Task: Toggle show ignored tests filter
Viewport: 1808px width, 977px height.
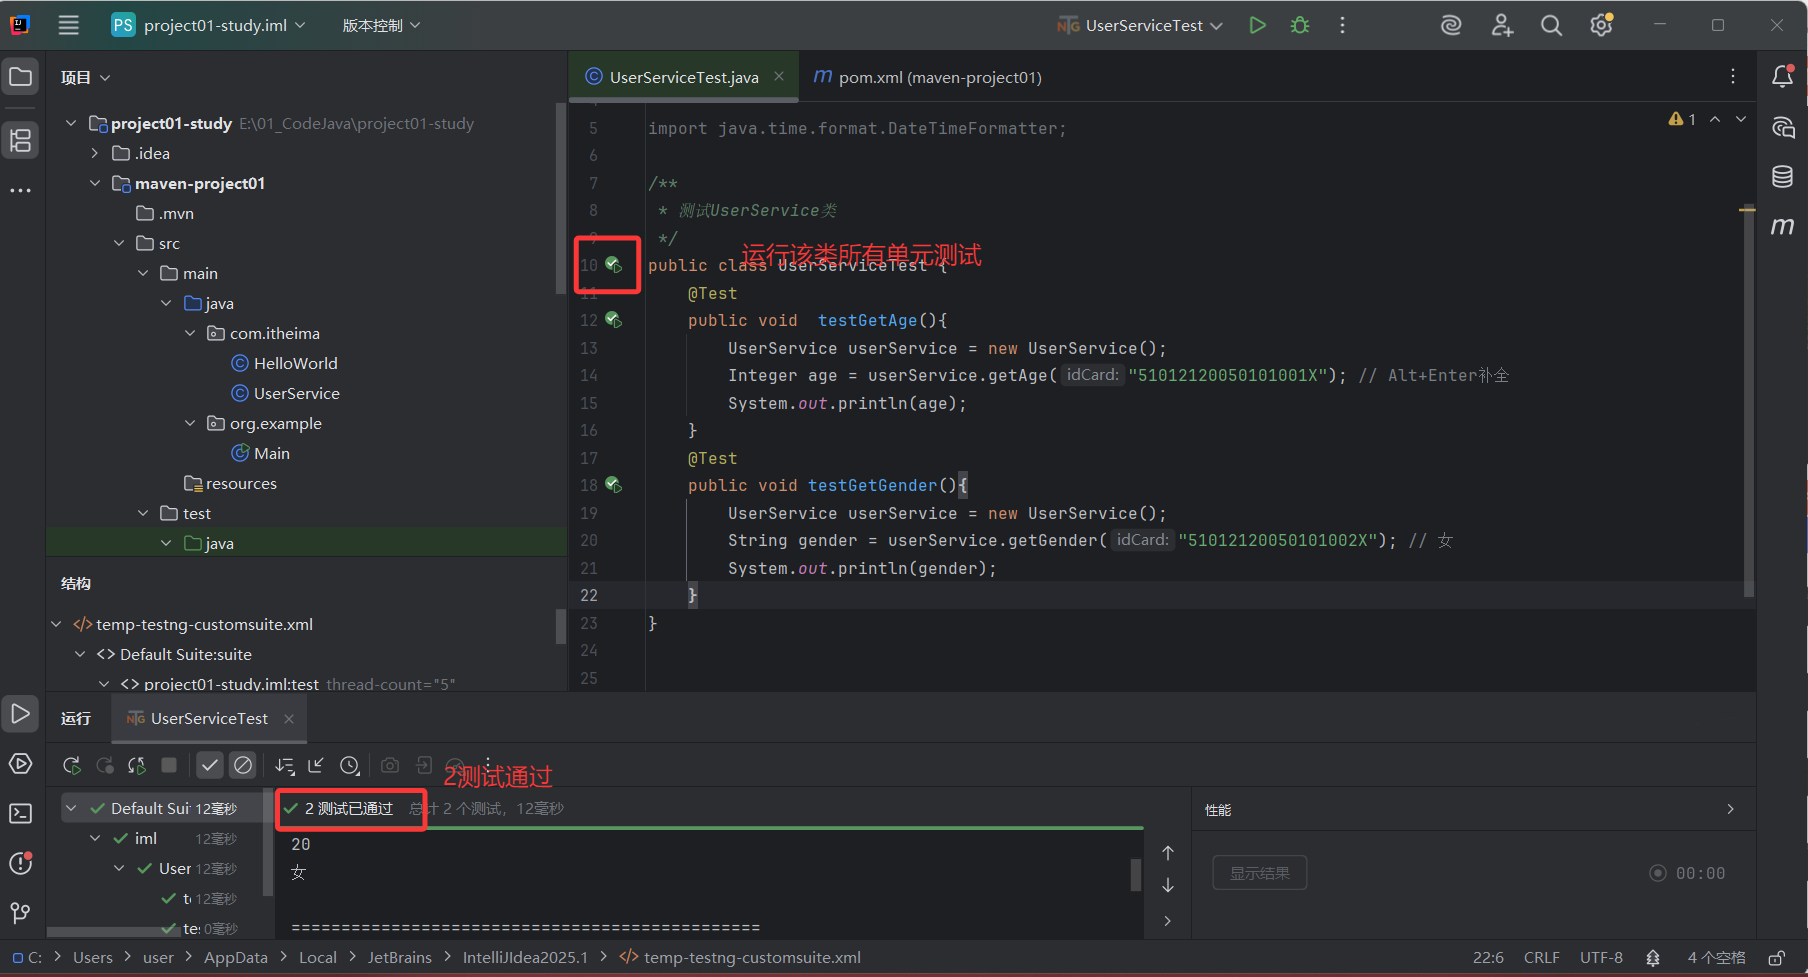Action: point(242,765)
